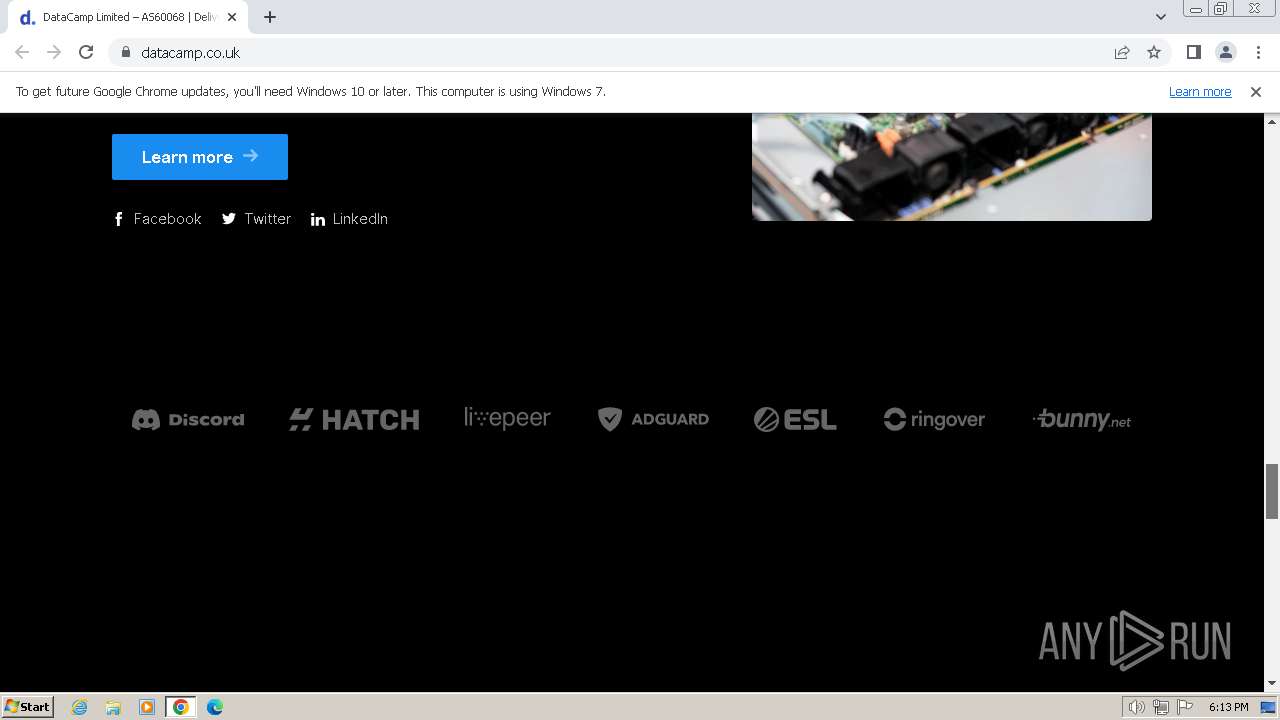Screen dimensions: 1280x720
Task: Click the scrollbar up arrow
Action: (x=1272, y=120)
